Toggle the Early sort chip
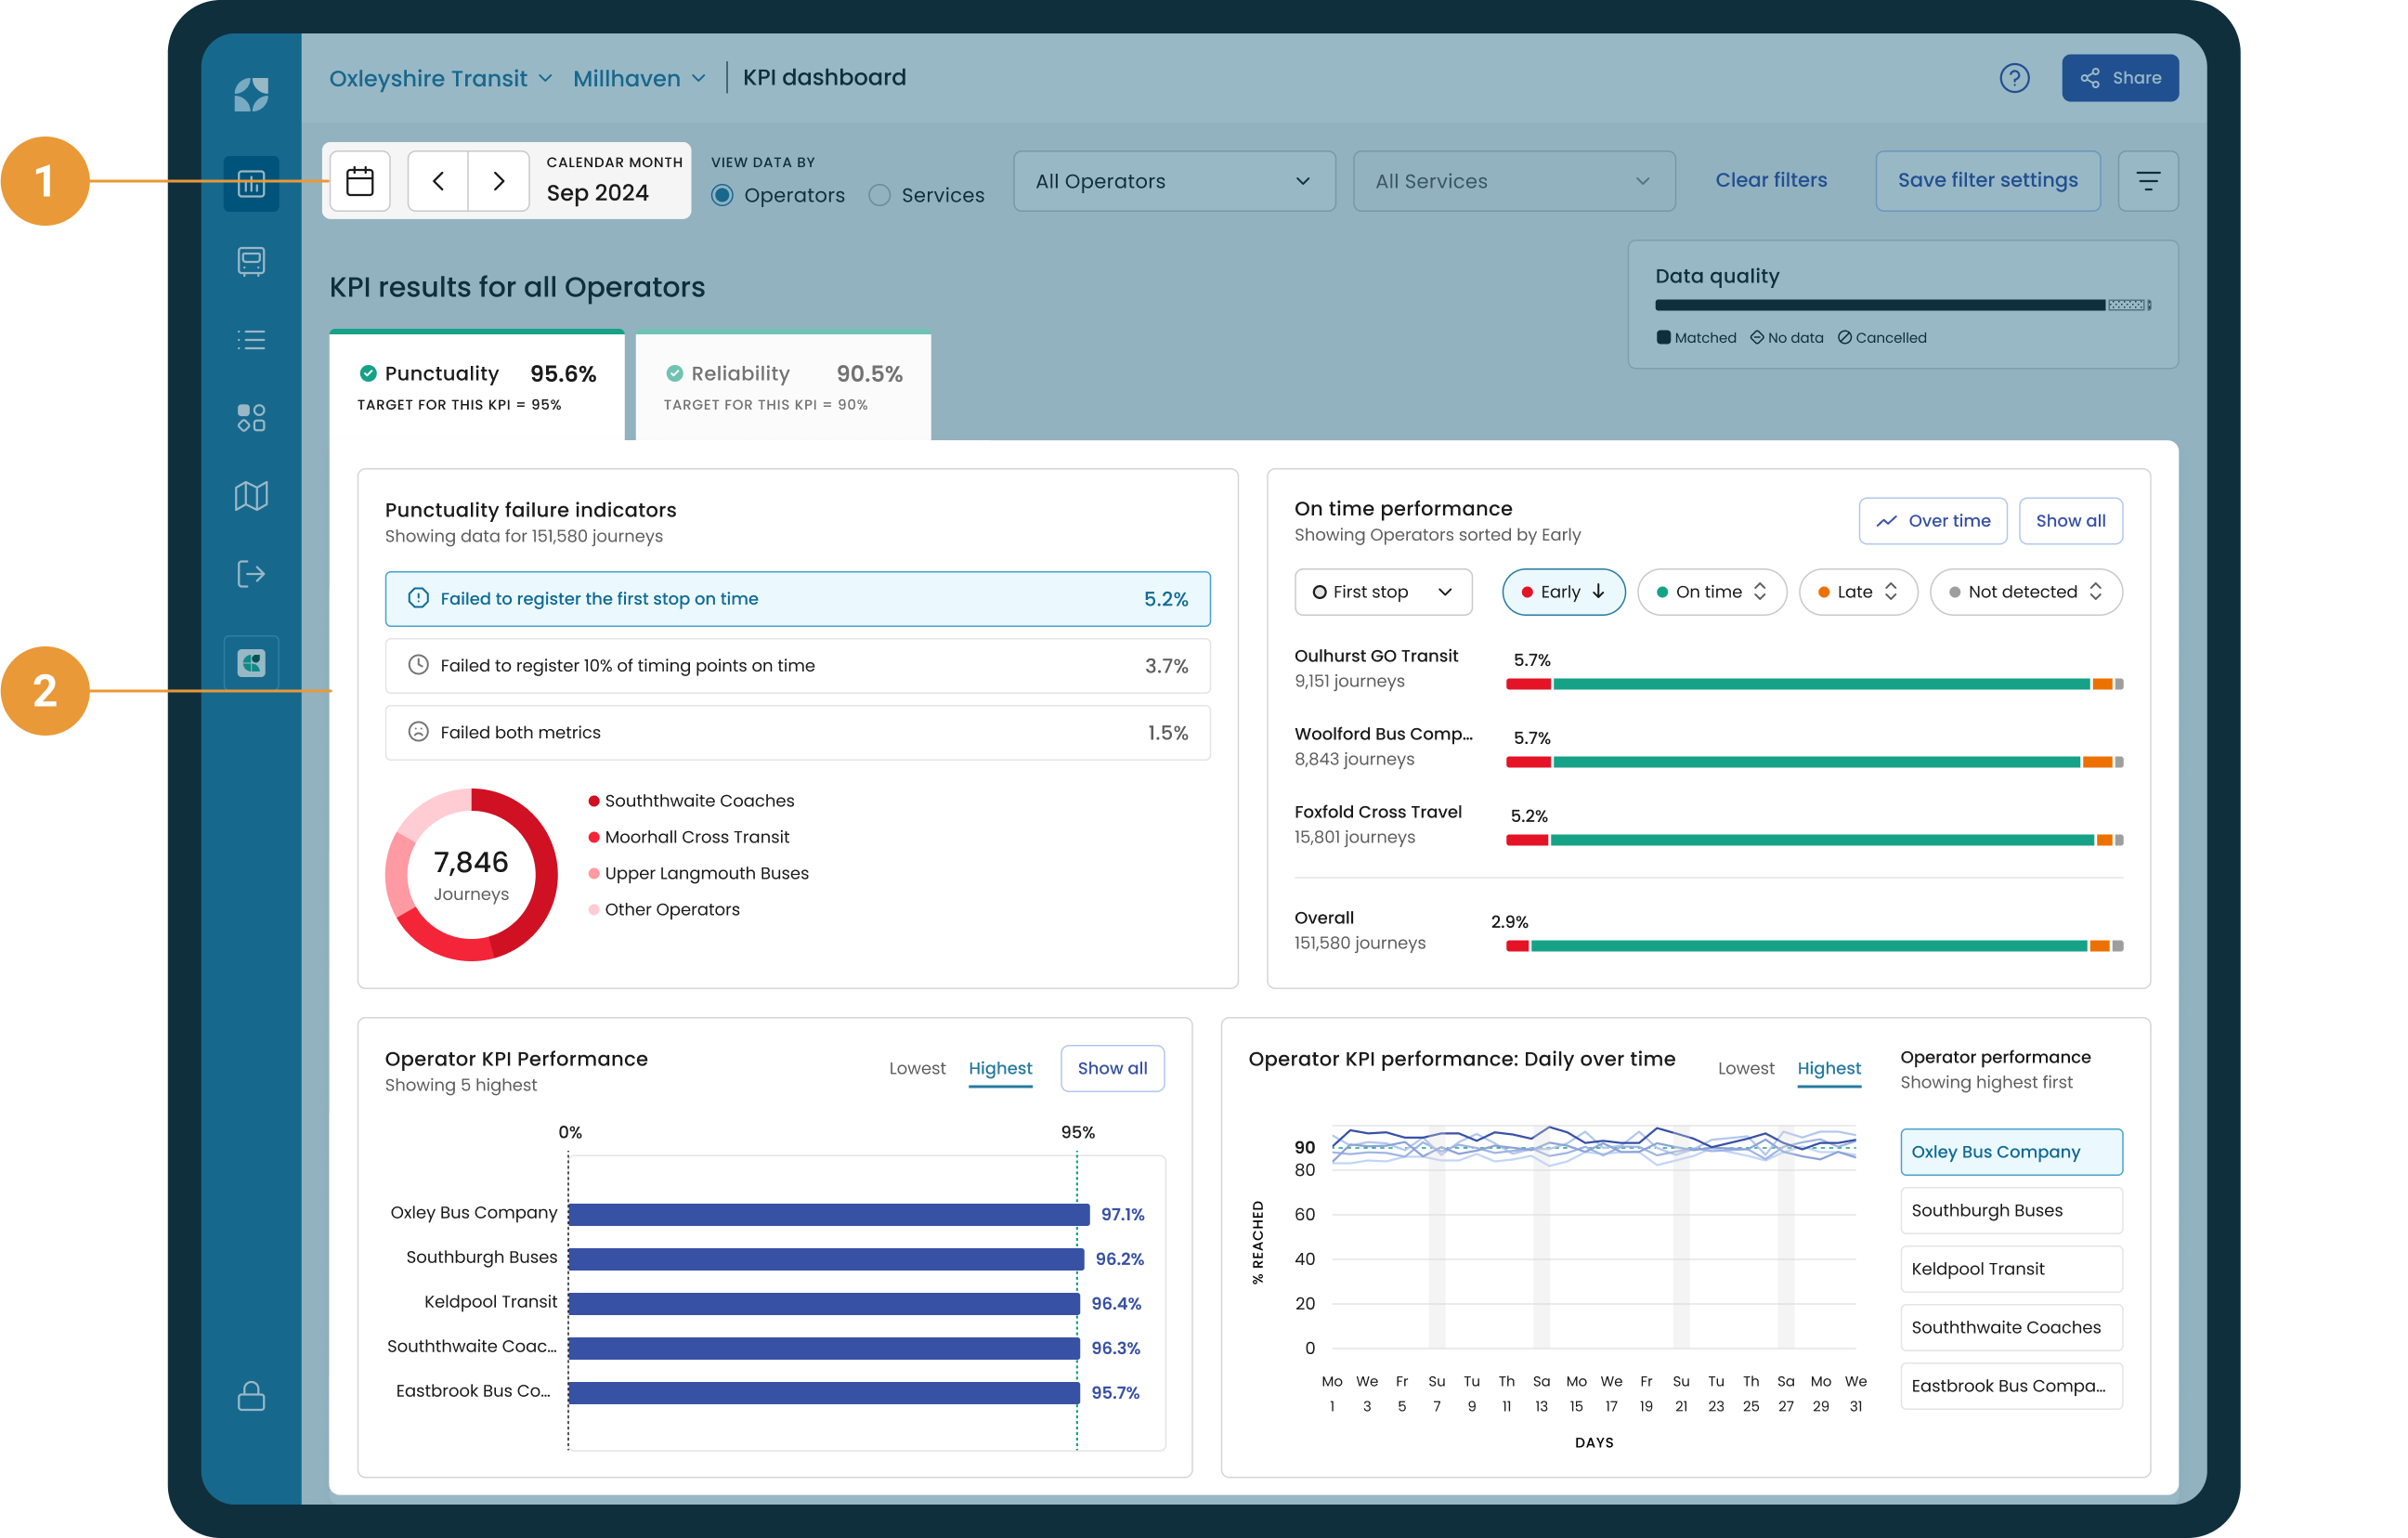Viewport: 2408px width, 1538px height. tap(1562, 592)
